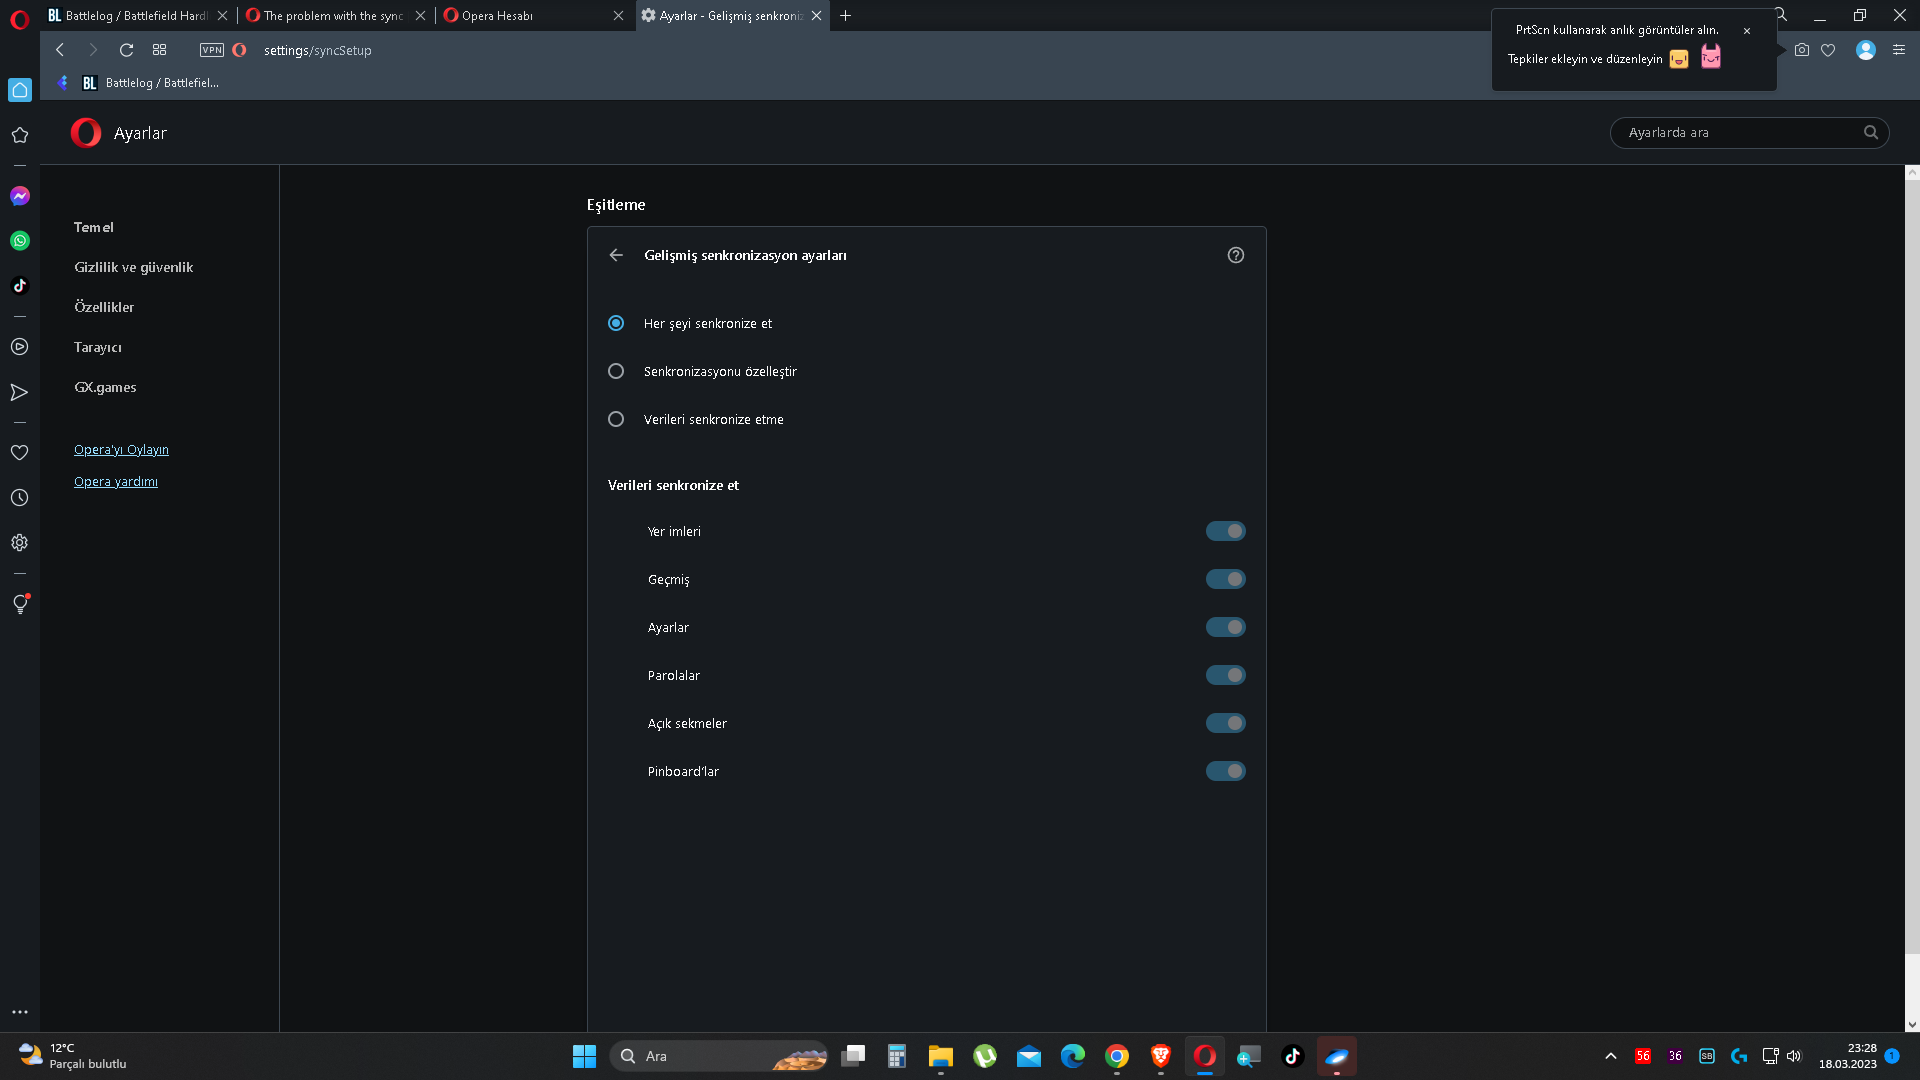This screenshot has width=1920, height=1080.
Task: Open Gizlilik ve güvenlik settings section
Action: (x=134, y=267)
